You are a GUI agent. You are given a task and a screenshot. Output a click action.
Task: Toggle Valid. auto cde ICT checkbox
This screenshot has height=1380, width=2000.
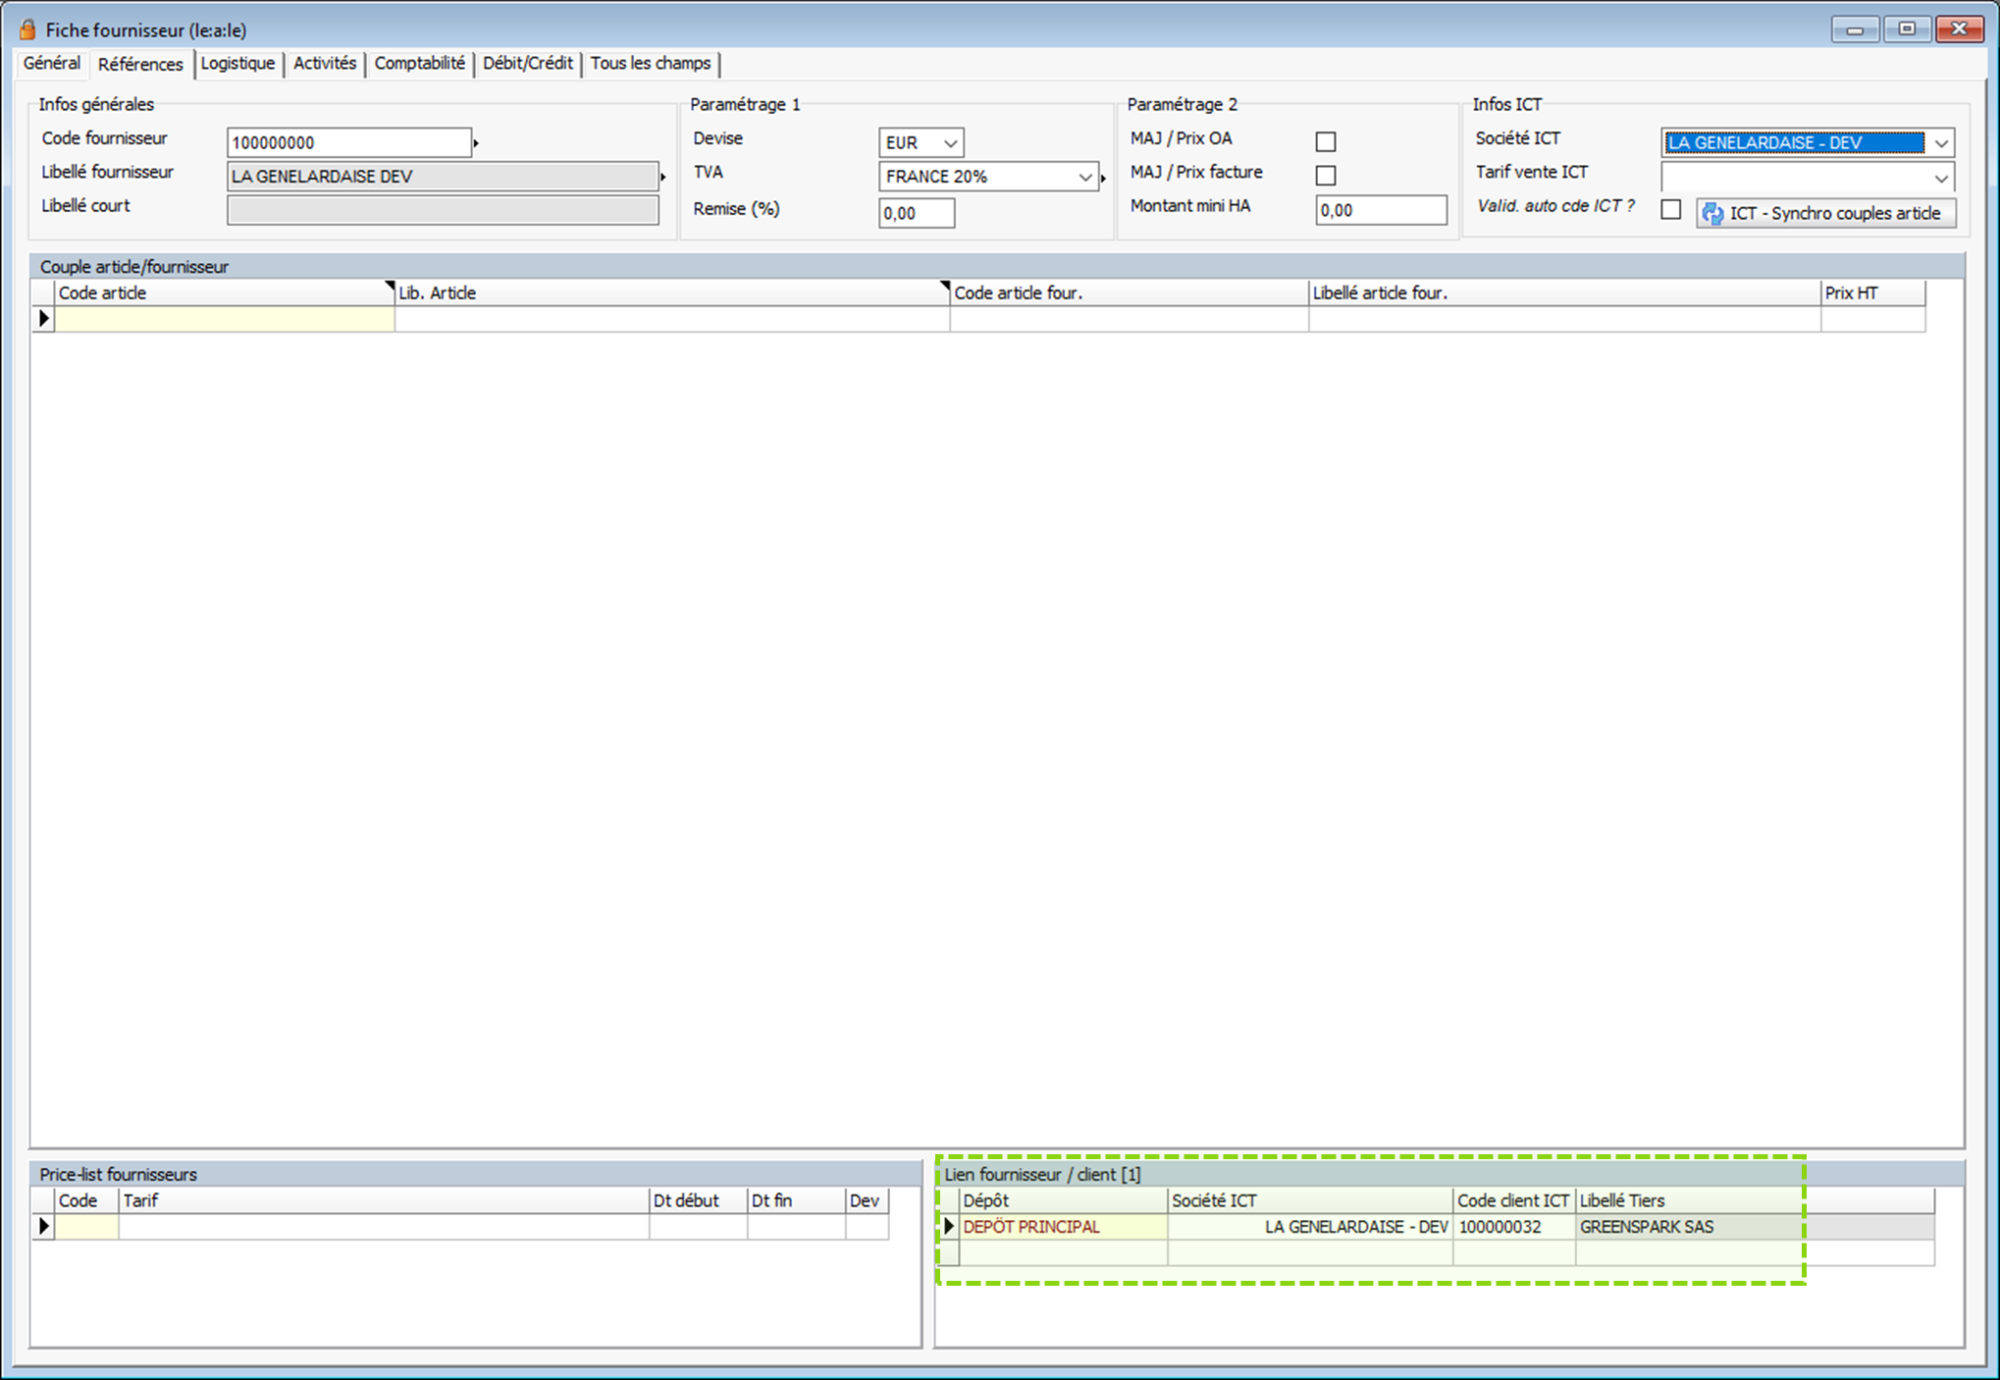[x=1670, y=210]
